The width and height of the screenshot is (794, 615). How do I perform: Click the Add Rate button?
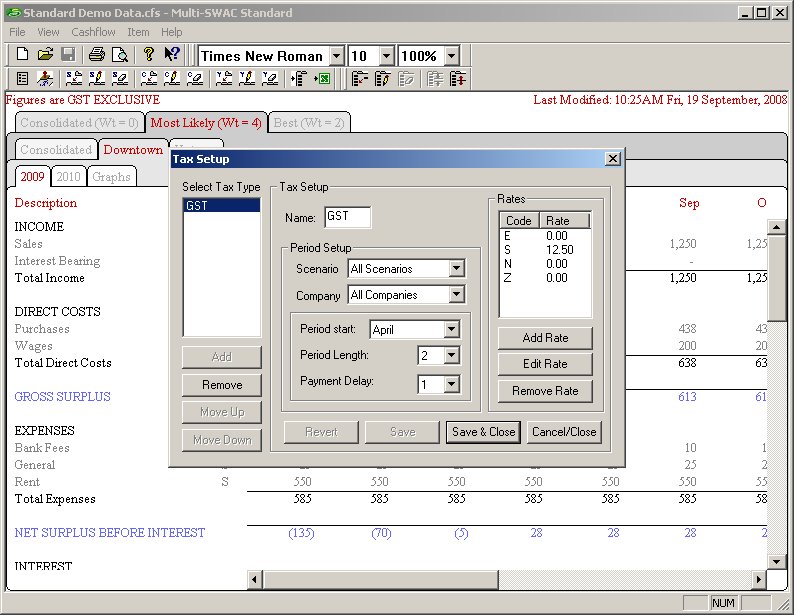545,338
